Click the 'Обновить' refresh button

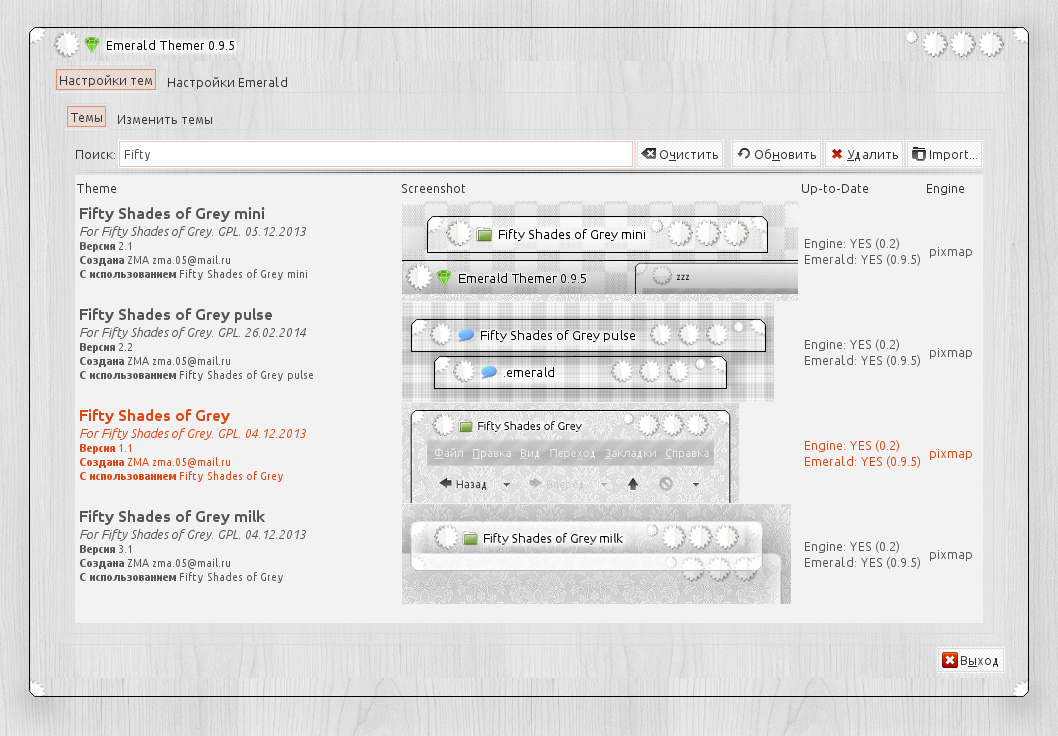[776, 154]
